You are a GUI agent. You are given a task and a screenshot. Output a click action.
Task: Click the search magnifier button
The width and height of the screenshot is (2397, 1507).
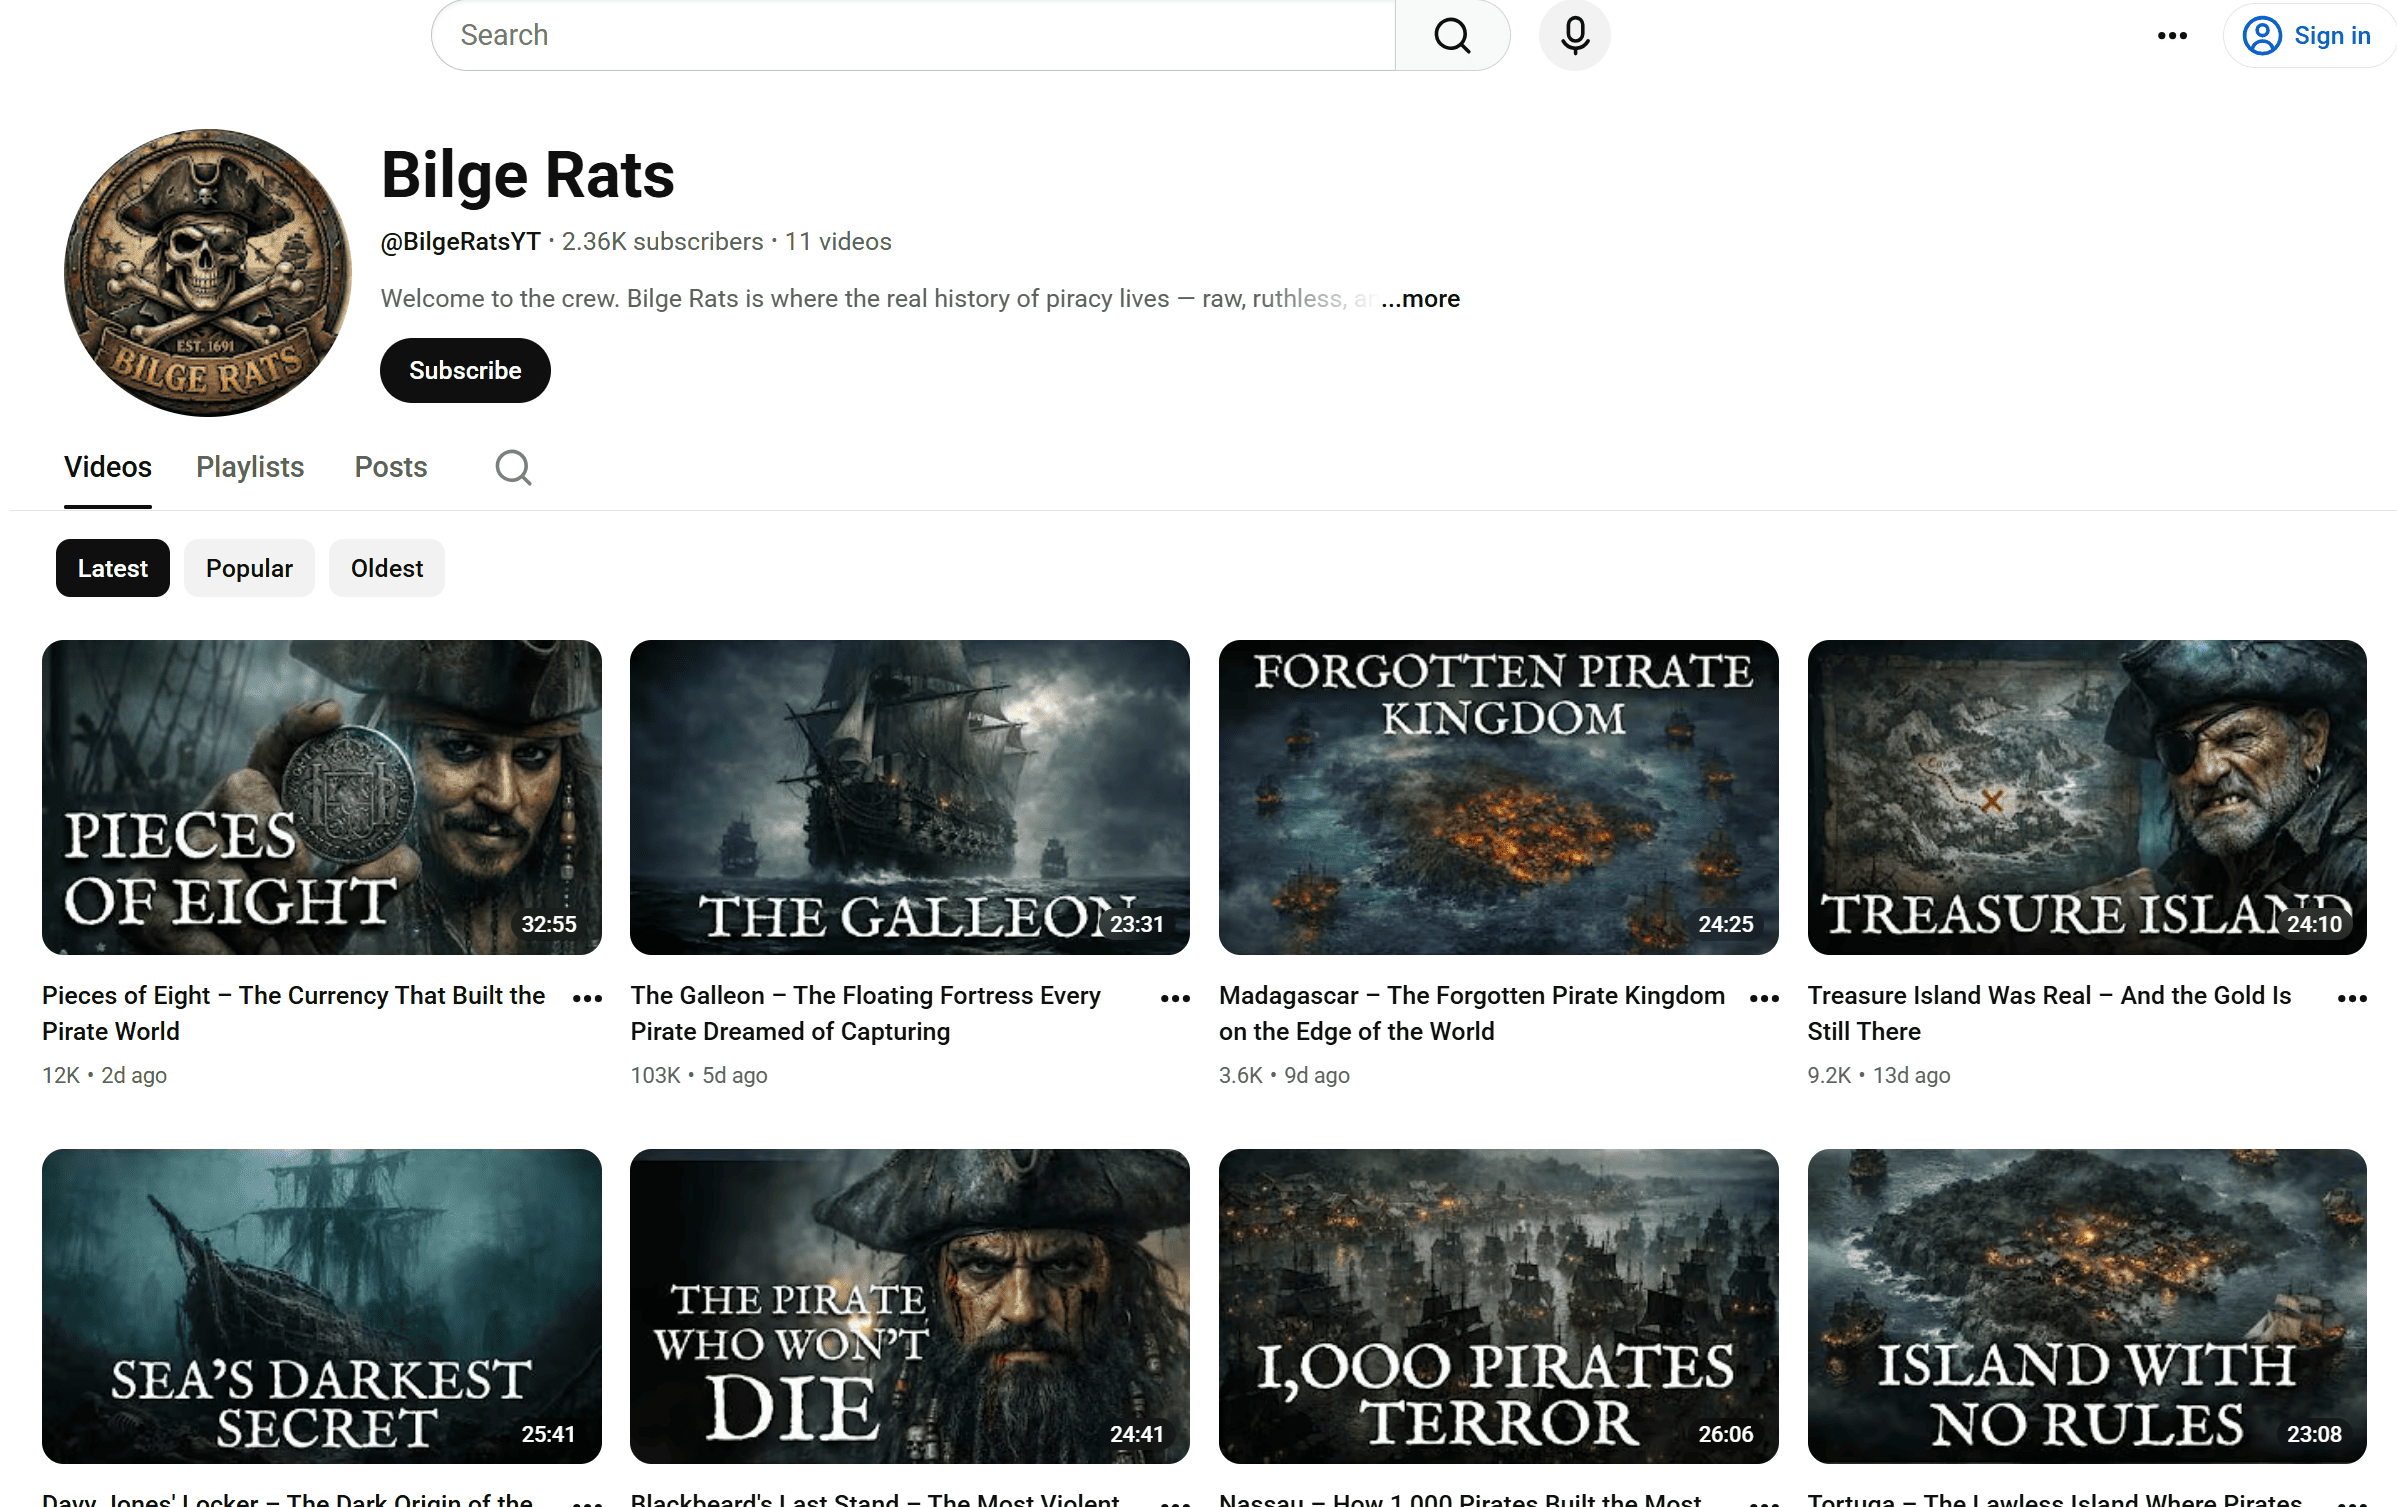(x=1452, y=36)
